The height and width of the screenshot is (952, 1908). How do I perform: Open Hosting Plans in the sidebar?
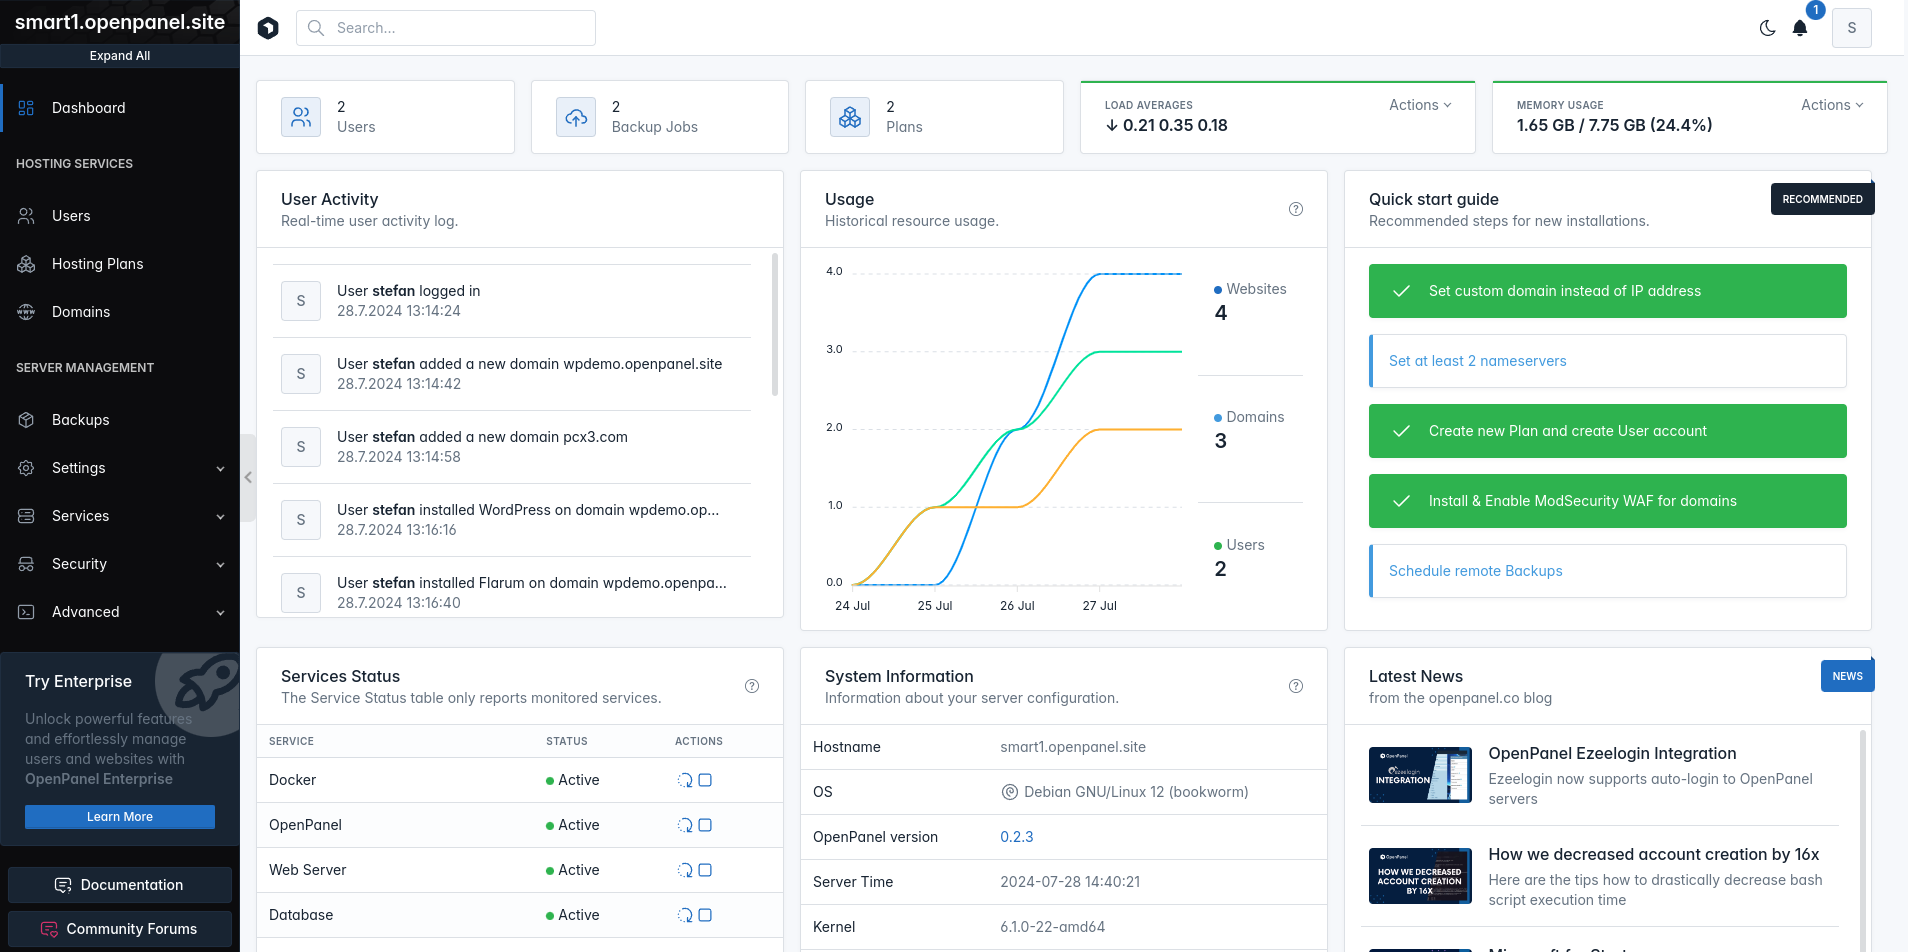point(120,264)
